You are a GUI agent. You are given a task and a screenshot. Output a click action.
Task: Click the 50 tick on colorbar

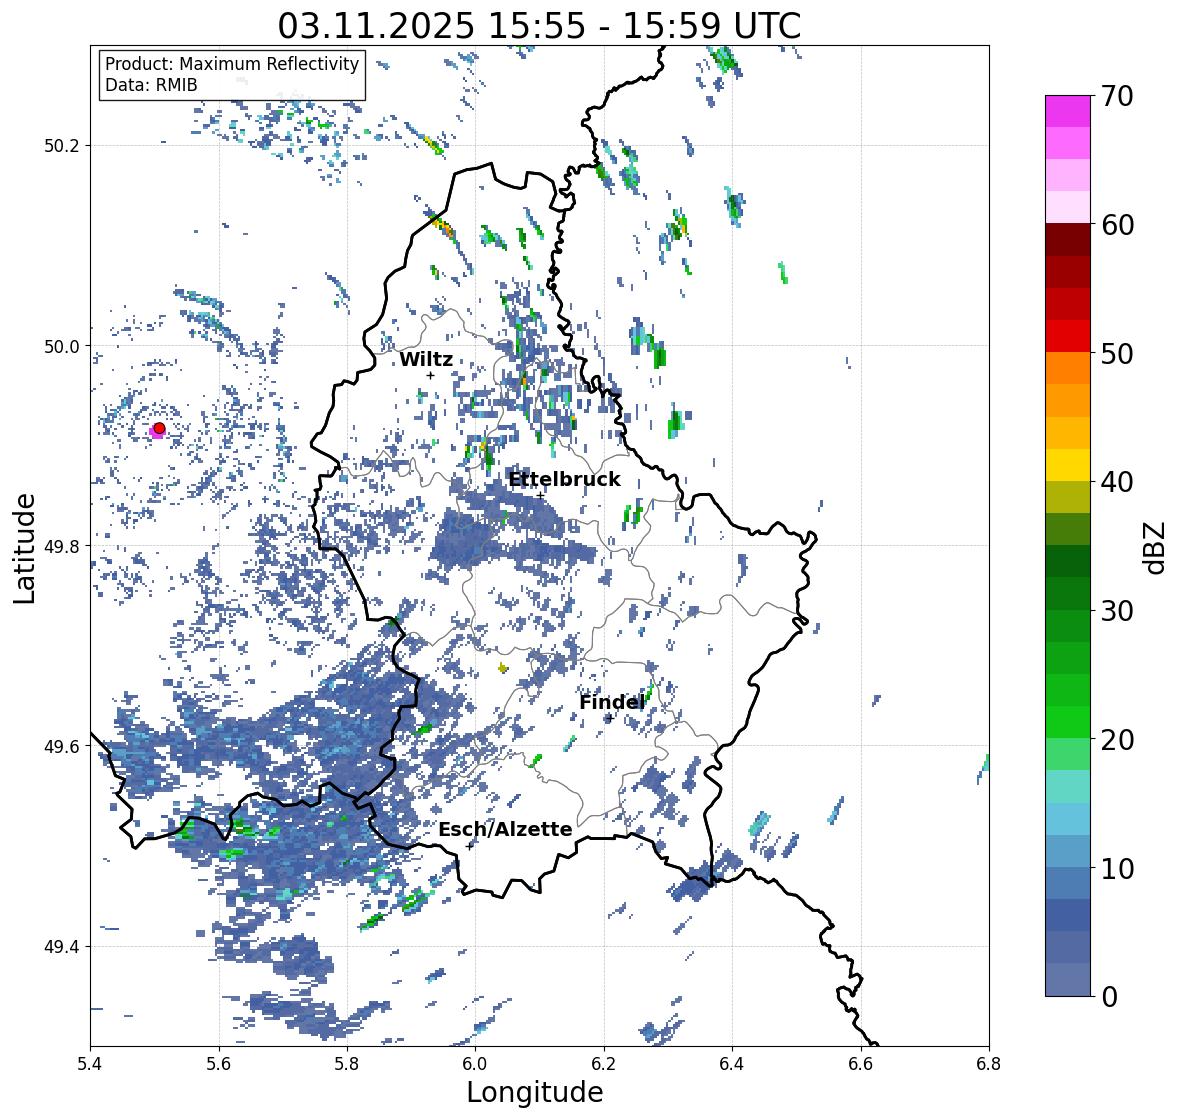pyautogui.click(x=1117, y=353)
